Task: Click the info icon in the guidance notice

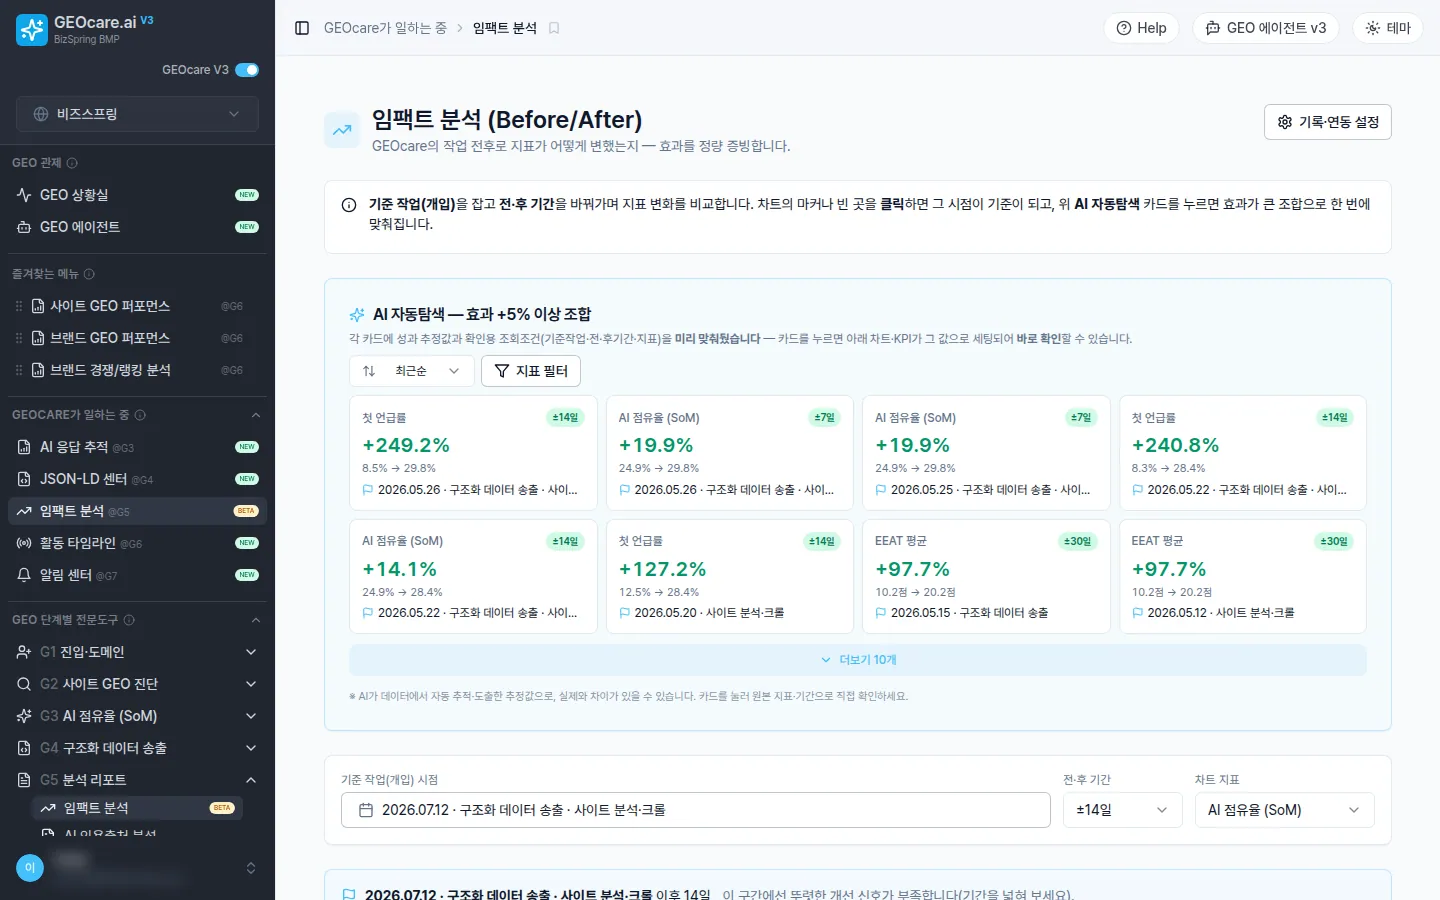Action: click(x=349, y=205)
